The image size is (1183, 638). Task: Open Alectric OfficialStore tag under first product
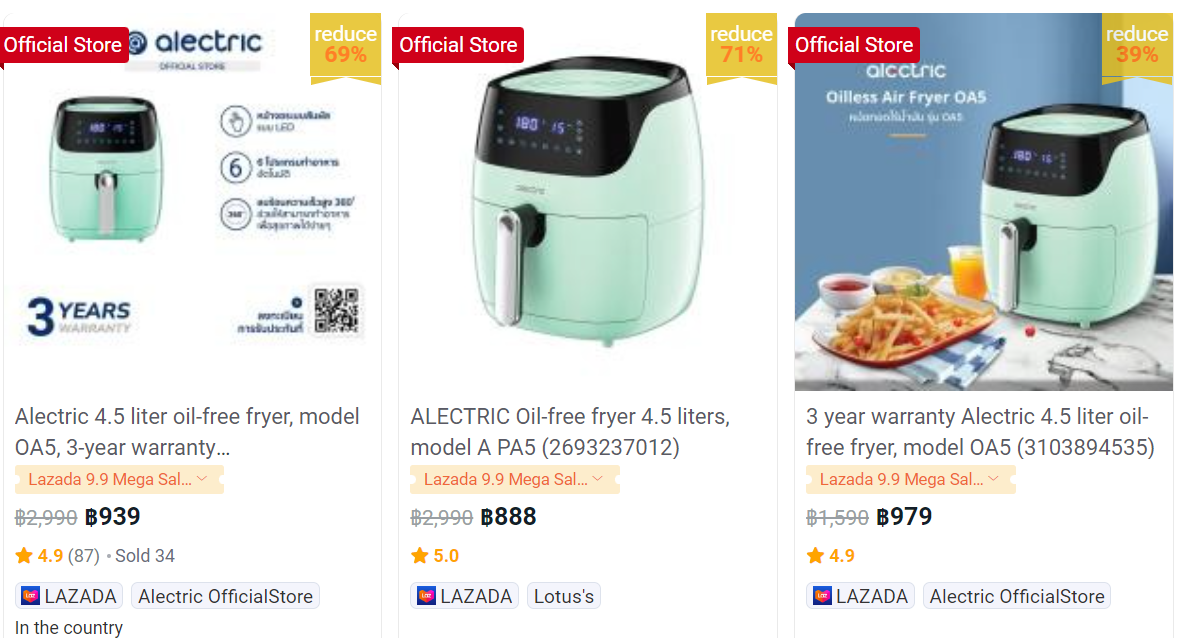pyautogui.click(x=225, y=597)
